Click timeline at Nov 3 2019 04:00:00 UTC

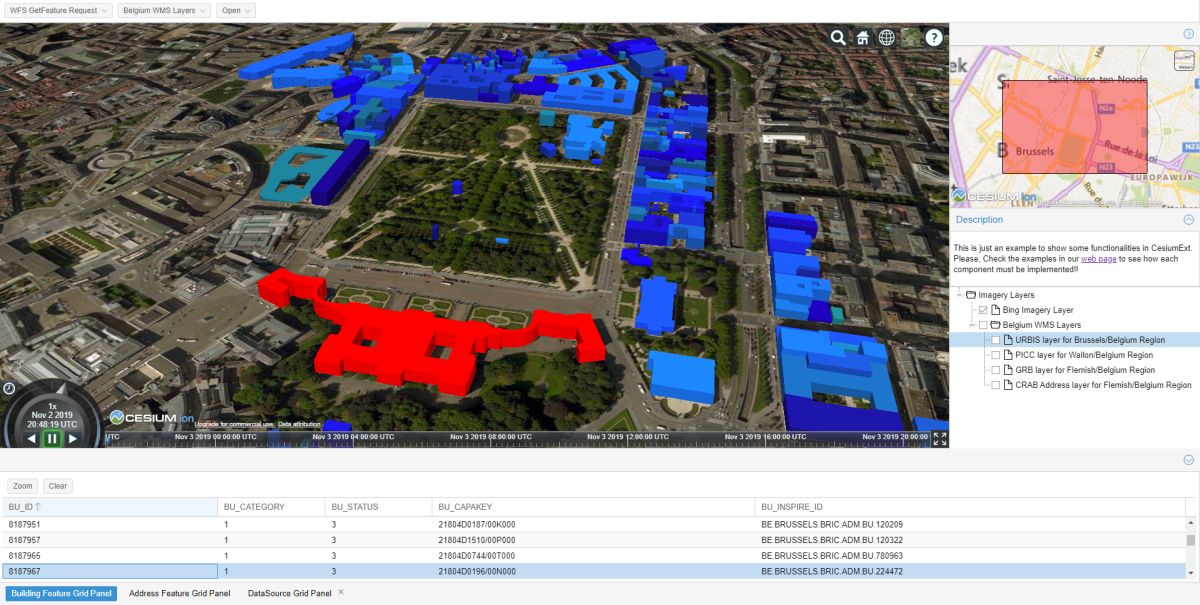click(x=355, y=437)
